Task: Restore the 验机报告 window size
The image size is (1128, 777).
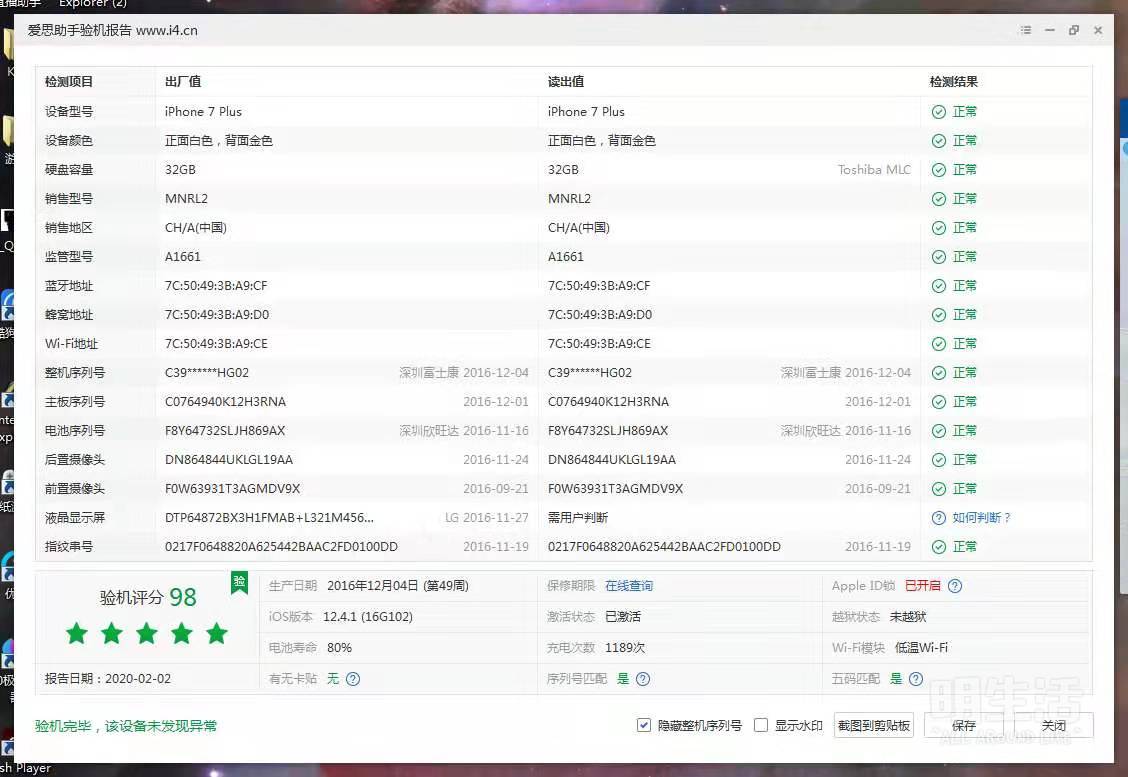Action: click(x=1073, y=30)
